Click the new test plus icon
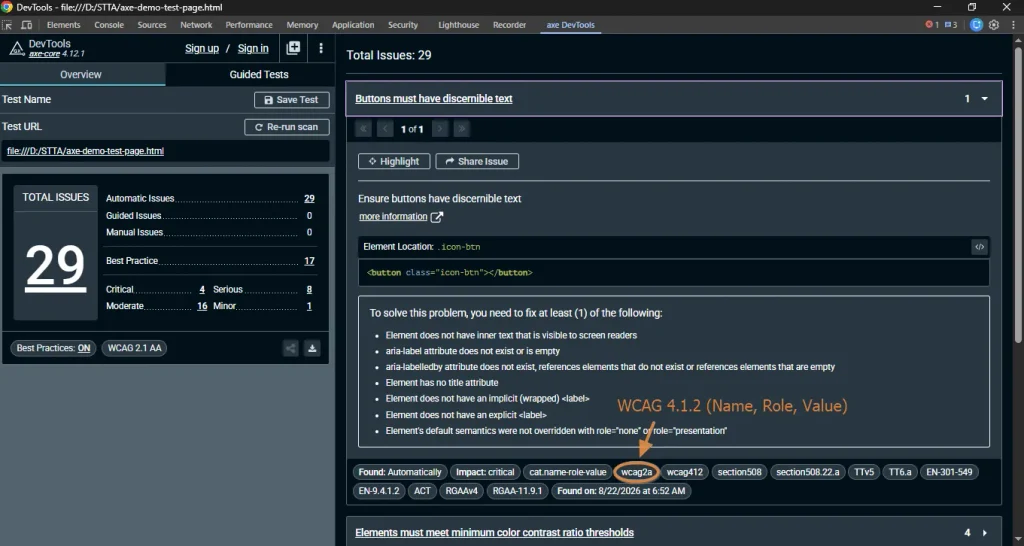Image resolution: width=1024 pixels, height=546 pixels. [x=293, y=48]
